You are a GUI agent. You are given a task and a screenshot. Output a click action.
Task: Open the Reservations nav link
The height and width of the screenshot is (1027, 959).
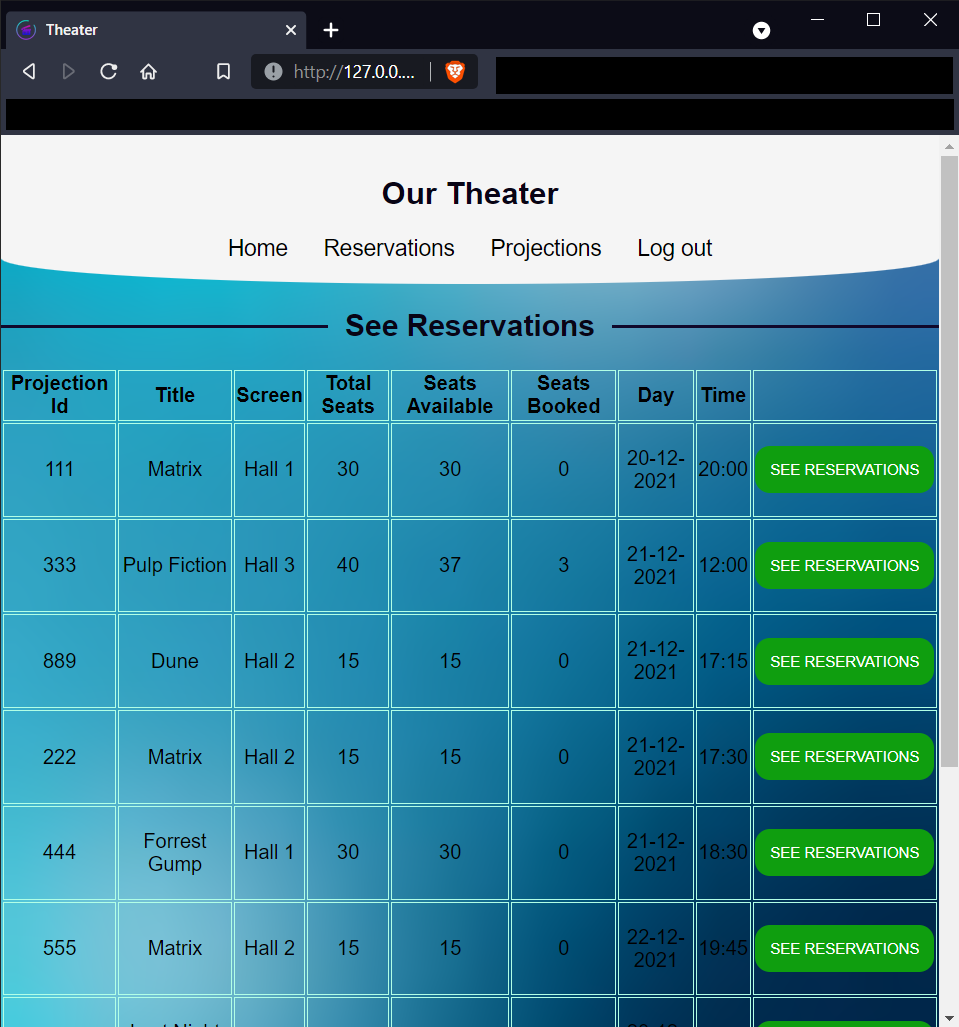(388, 248)
